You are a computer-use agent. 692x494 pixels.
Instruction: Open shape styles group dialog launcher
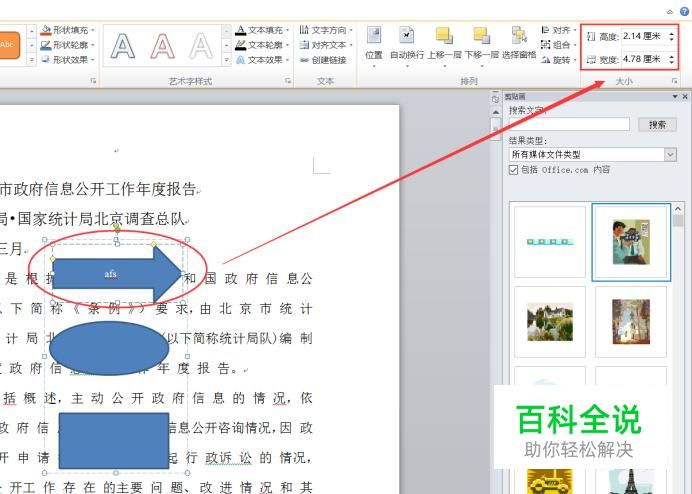pos(93,81)
